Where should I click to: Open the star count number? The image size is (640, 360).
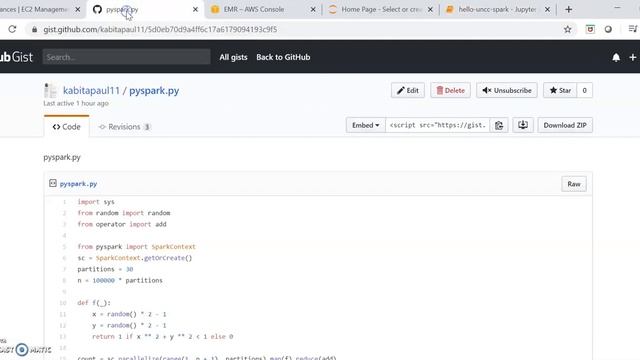point(584,90)
